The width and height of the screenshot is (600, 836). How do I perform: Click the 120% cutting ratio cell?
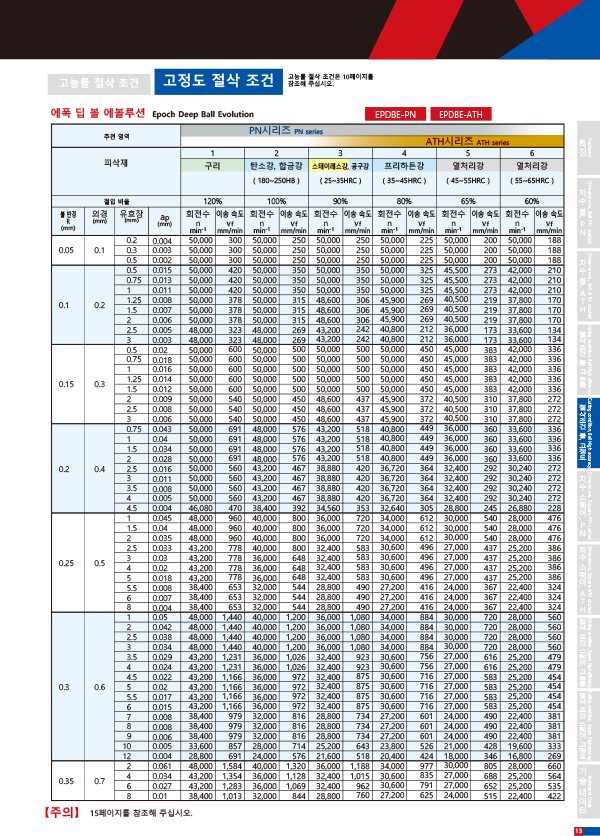[x=212, y=201]
